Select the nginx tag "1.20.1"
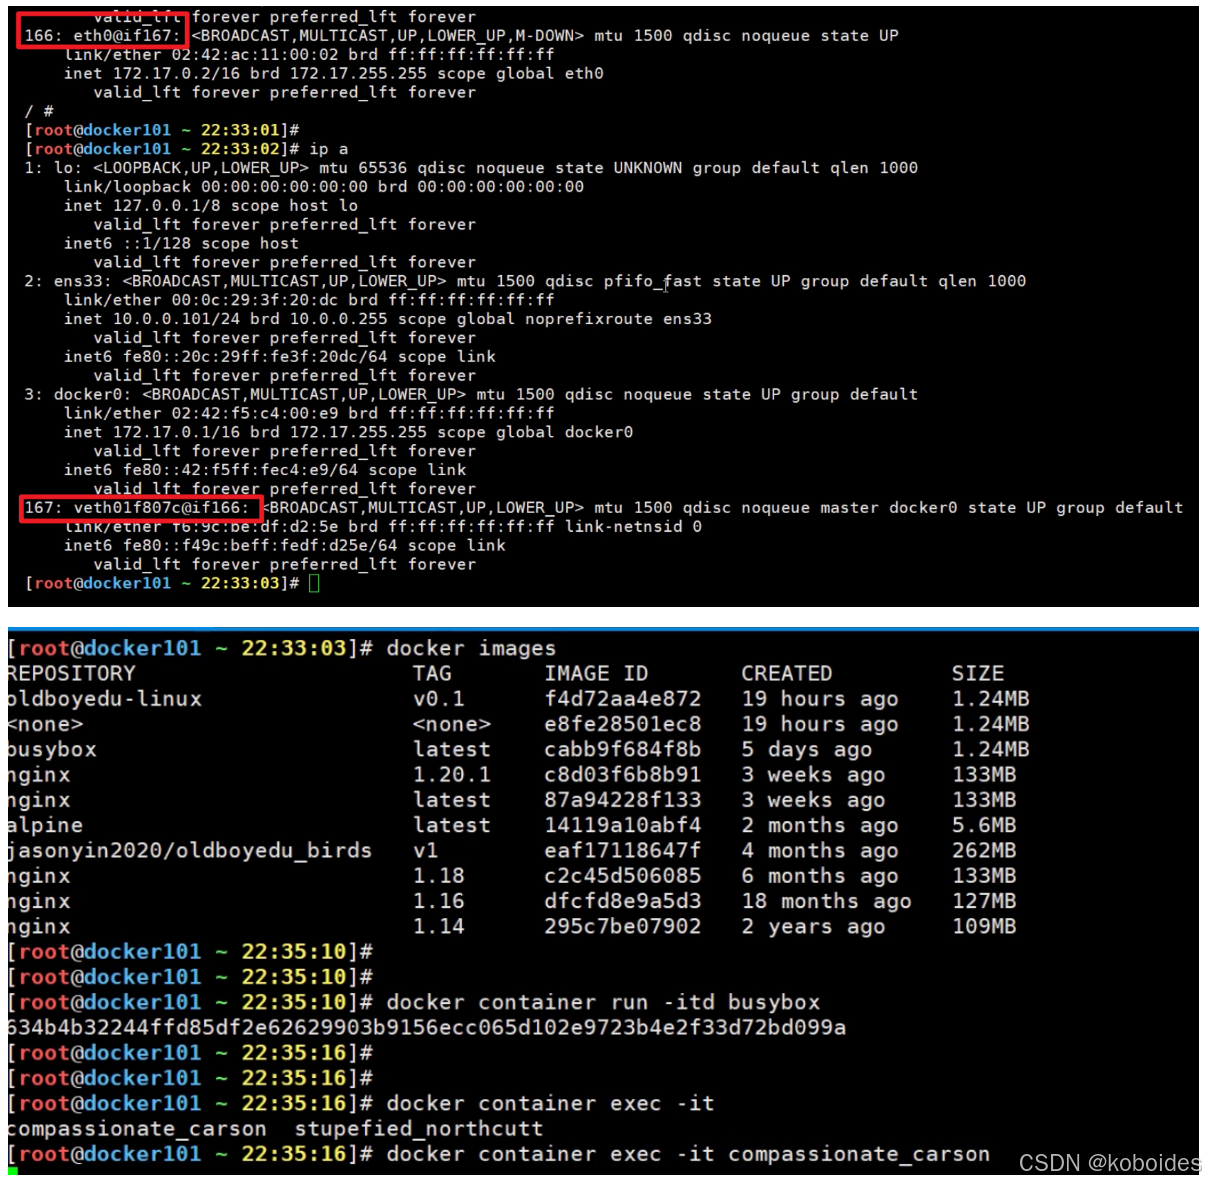This screenshot has height=1183, width=1206. pyautogui.click(x=452, y=775)
